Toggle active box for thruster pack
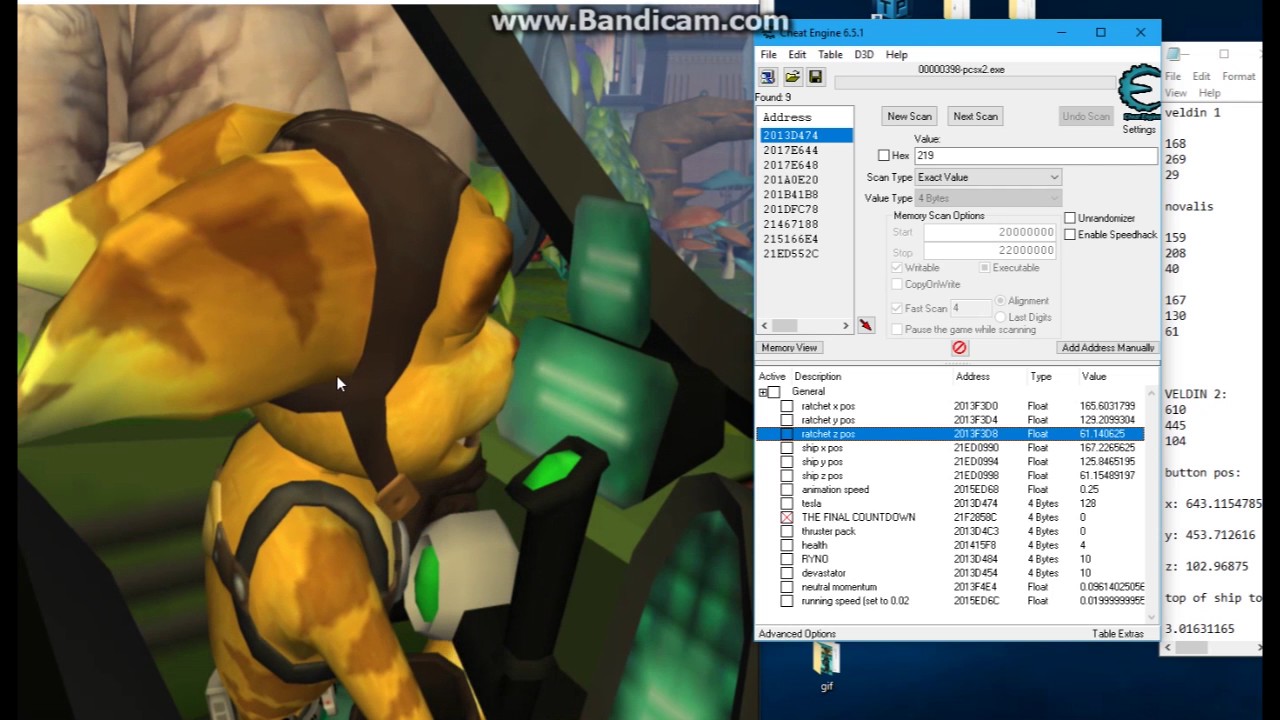 787,531
